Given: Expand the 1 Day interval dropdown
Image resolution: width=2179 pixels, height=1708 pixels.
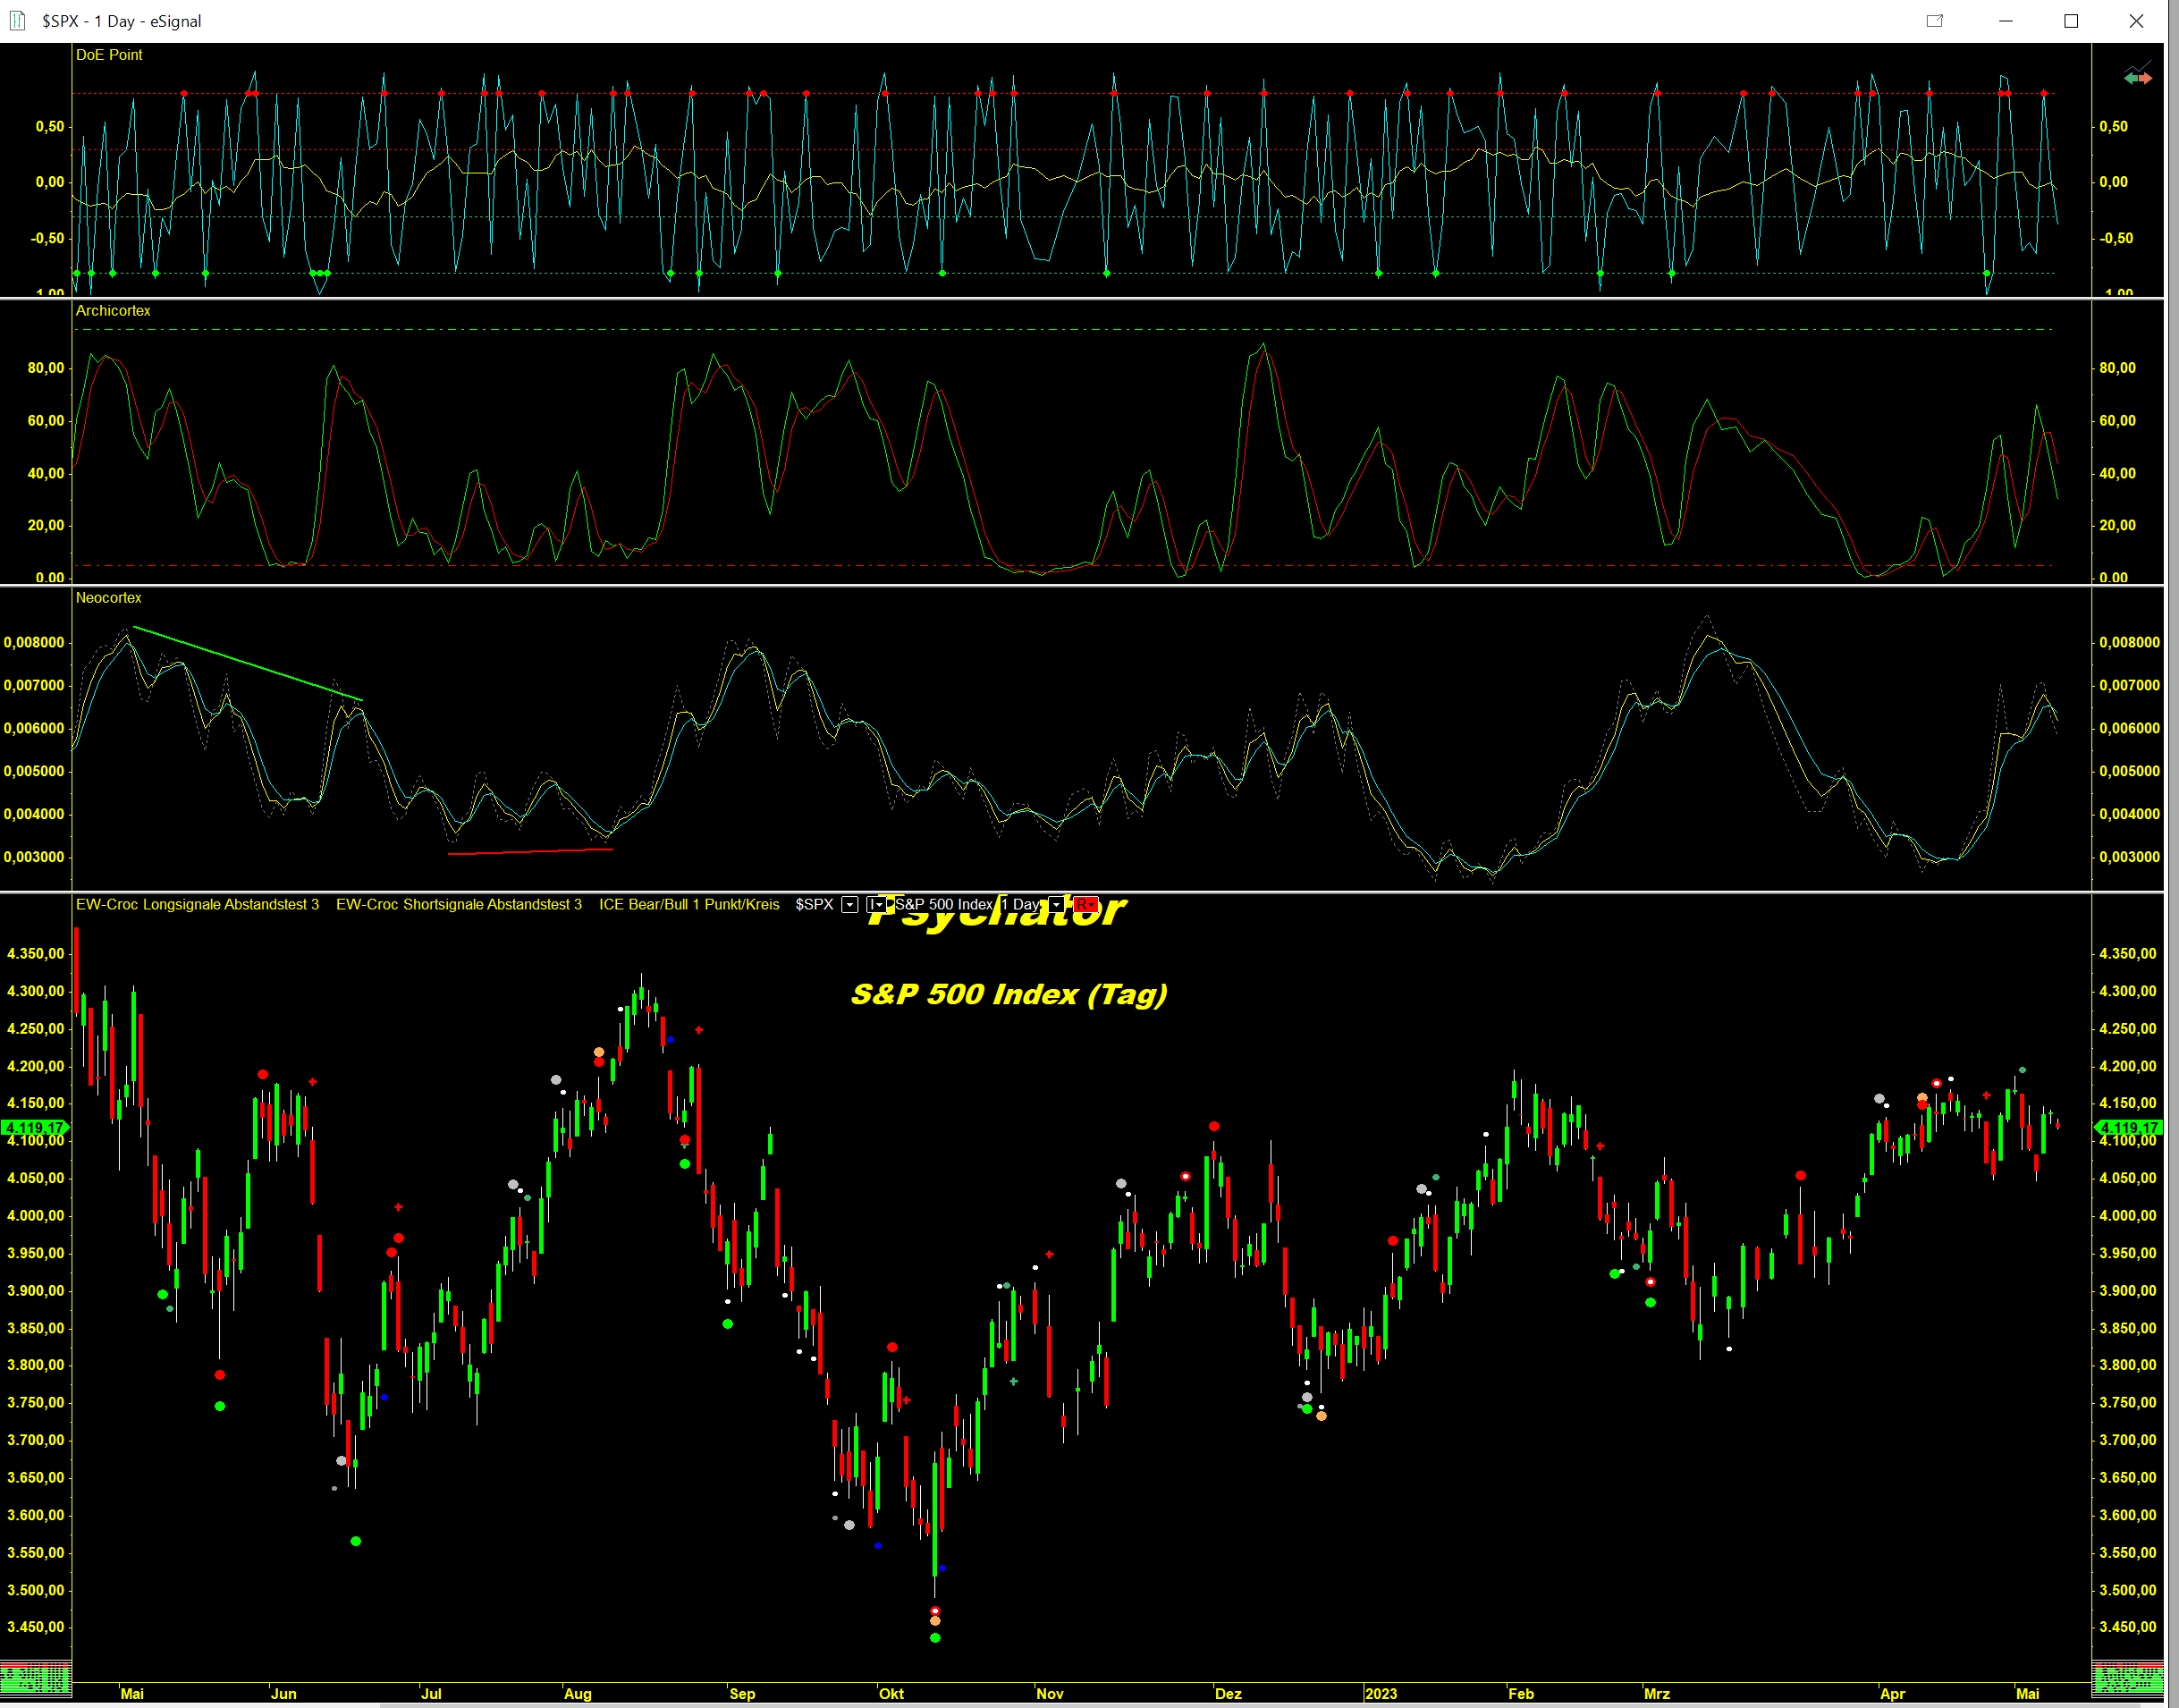Looking at the screenshot, I should [1056, 905].
